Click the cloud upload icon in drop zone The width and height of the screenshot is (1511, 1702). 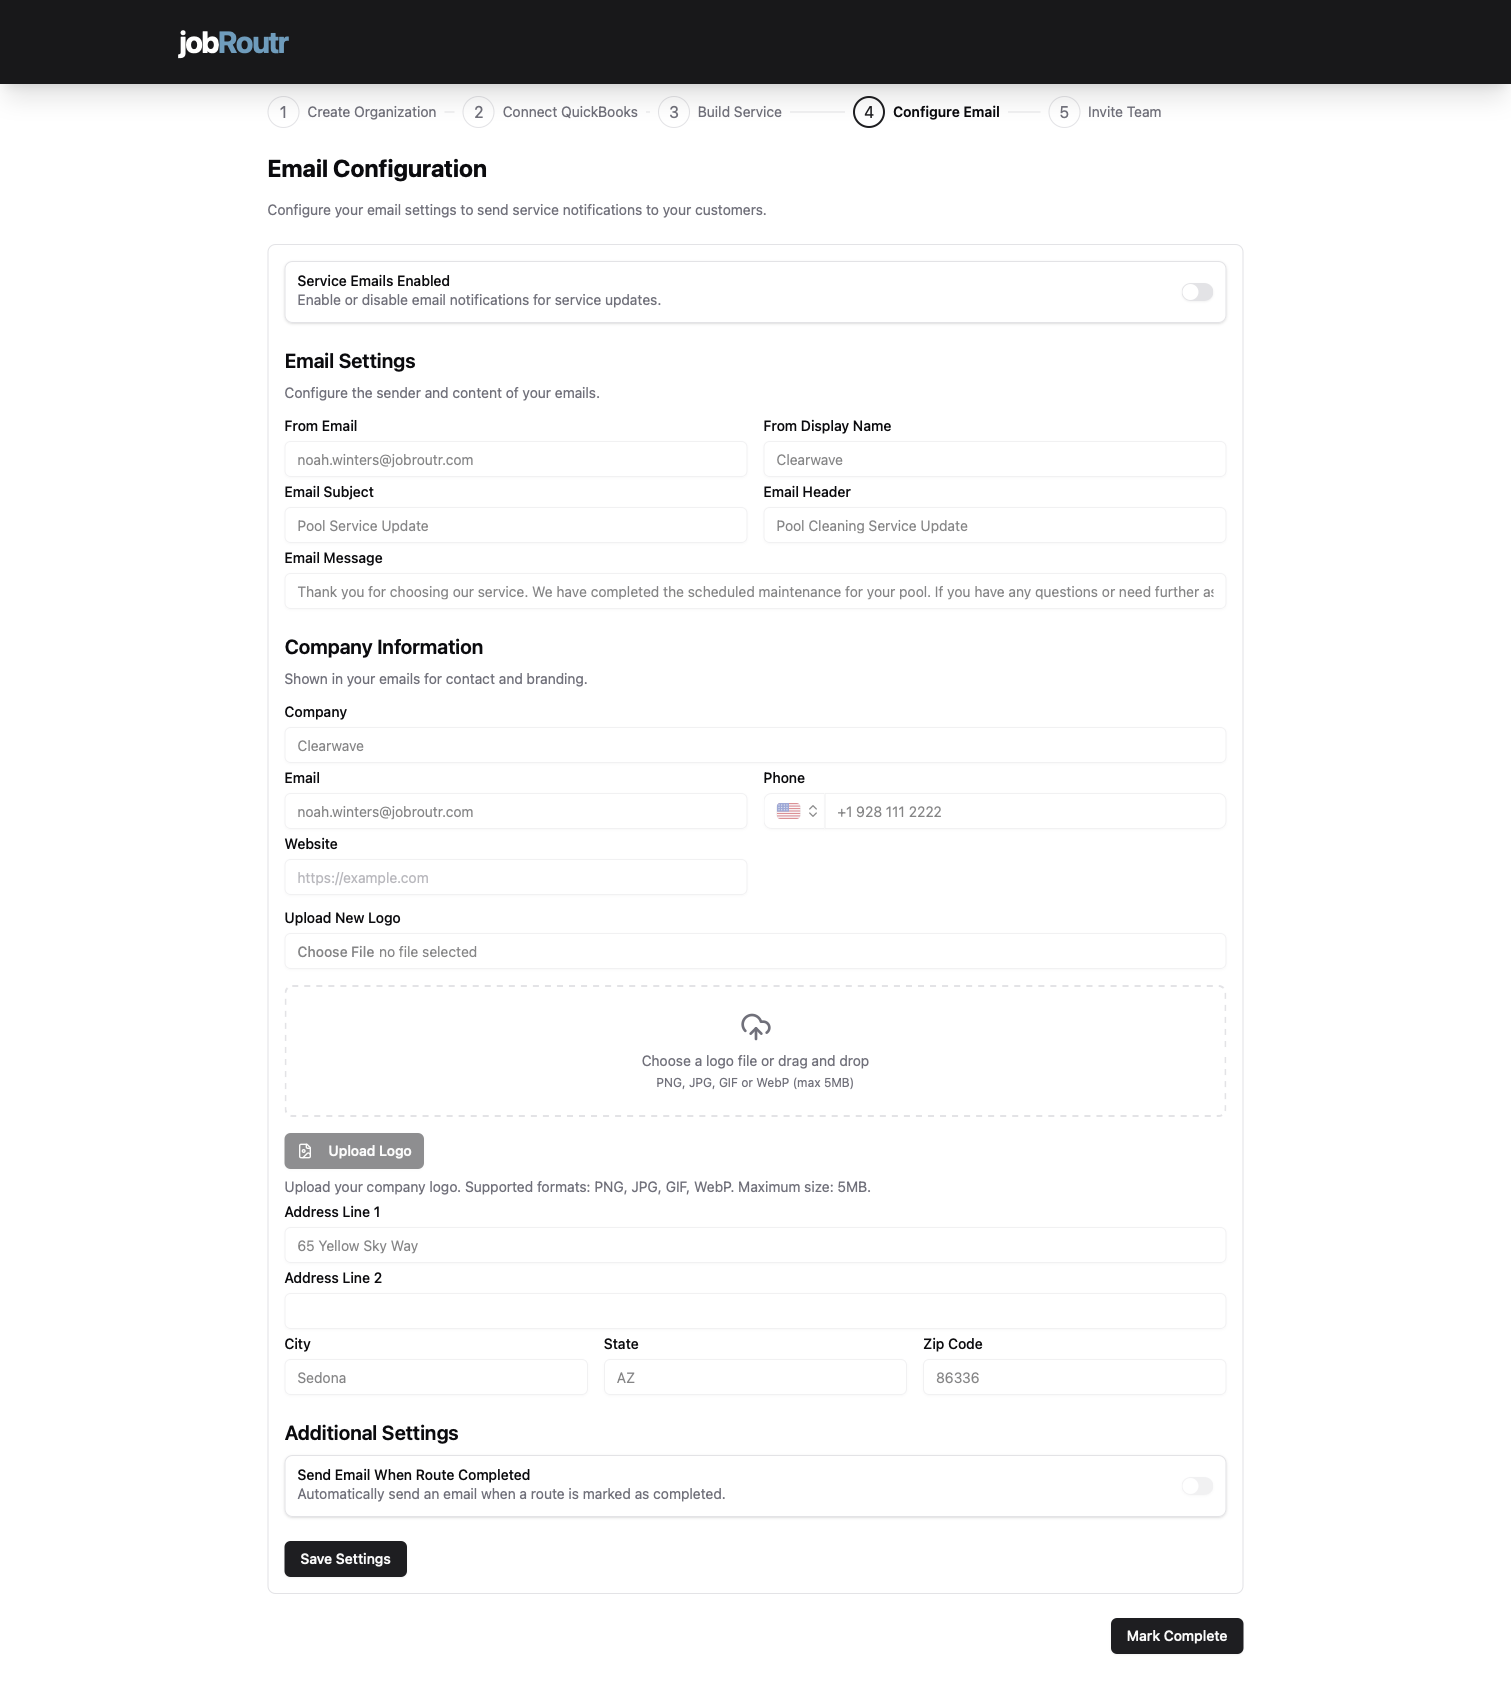click(x=755, y=1027)
